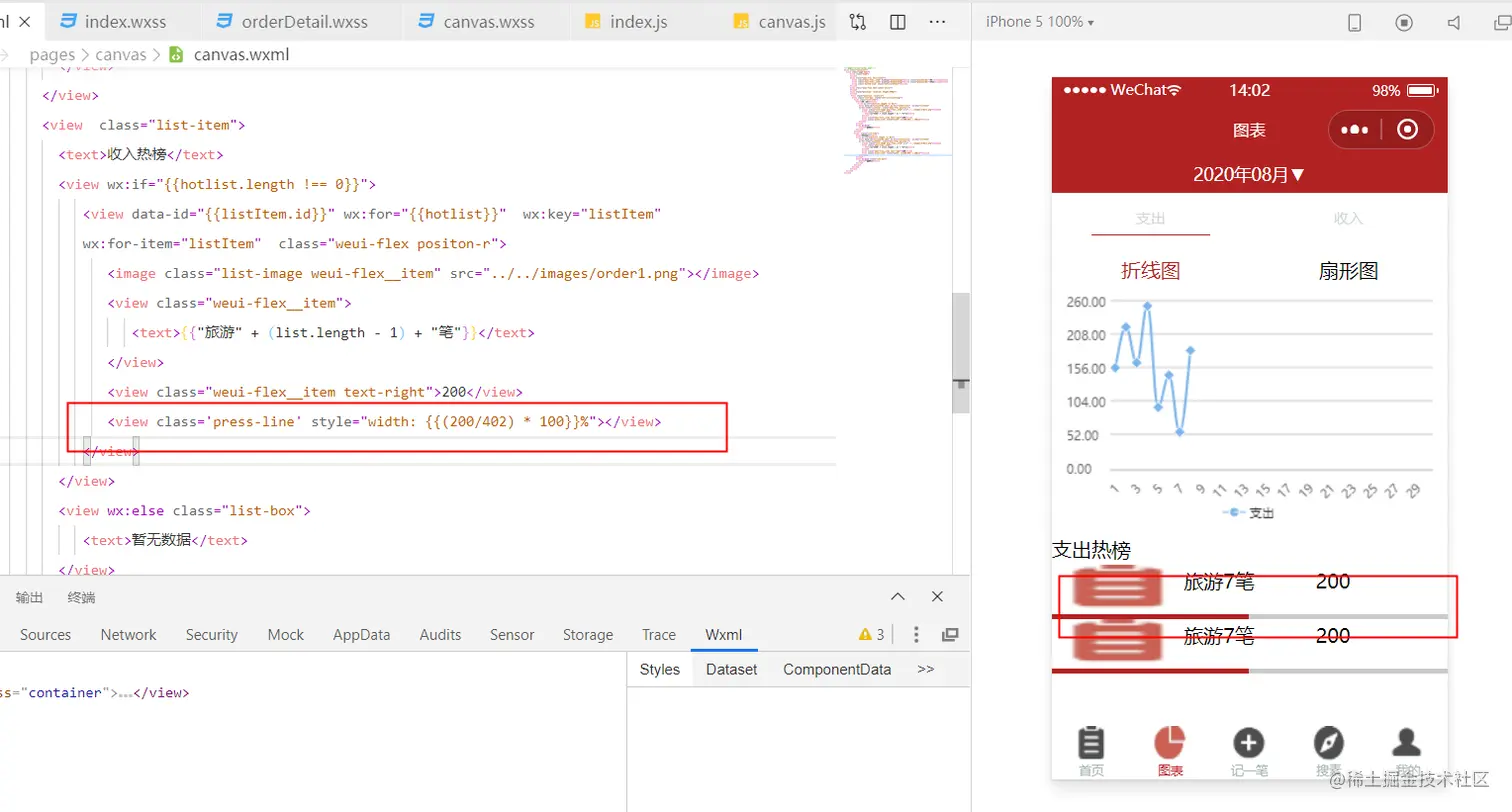Click the 支出 legend entry under the chart

tap(1248, 513)
